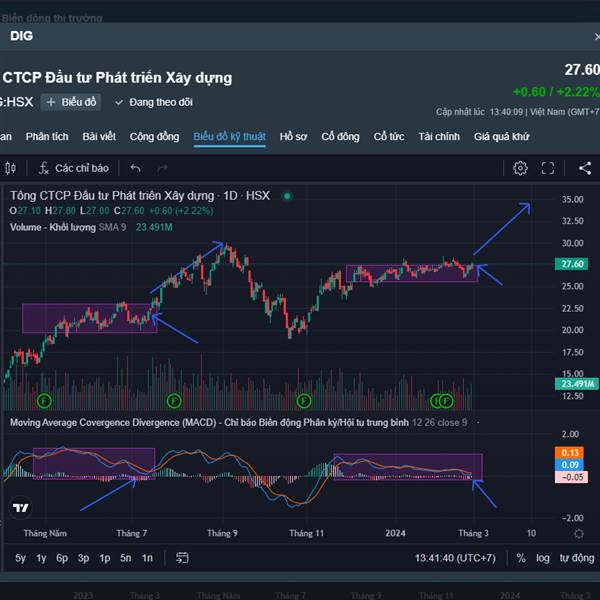
Task: Click the F event marker near Tháng 7
Action: pos(174,401)
